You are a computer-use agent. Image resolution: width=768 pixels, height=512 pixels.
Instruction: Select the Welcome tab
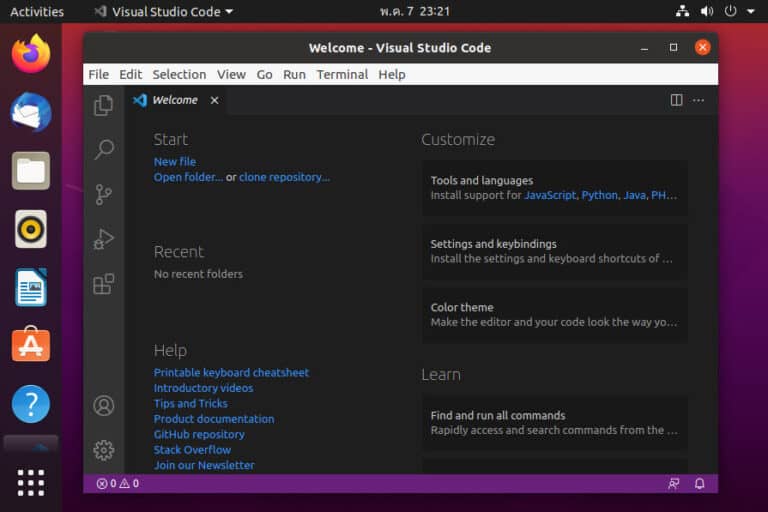coord(175,100)
